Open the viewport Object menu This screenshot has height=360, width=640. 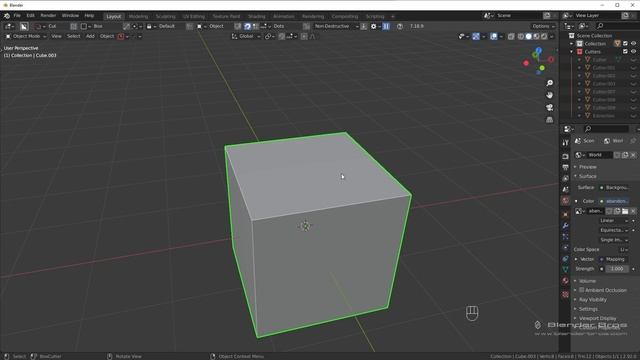[x=107, y=36]
